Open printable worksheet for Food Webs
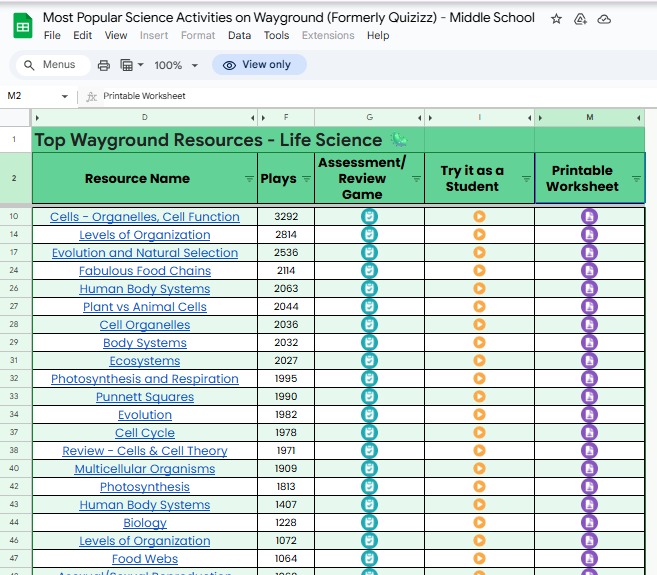 point(589,559)
